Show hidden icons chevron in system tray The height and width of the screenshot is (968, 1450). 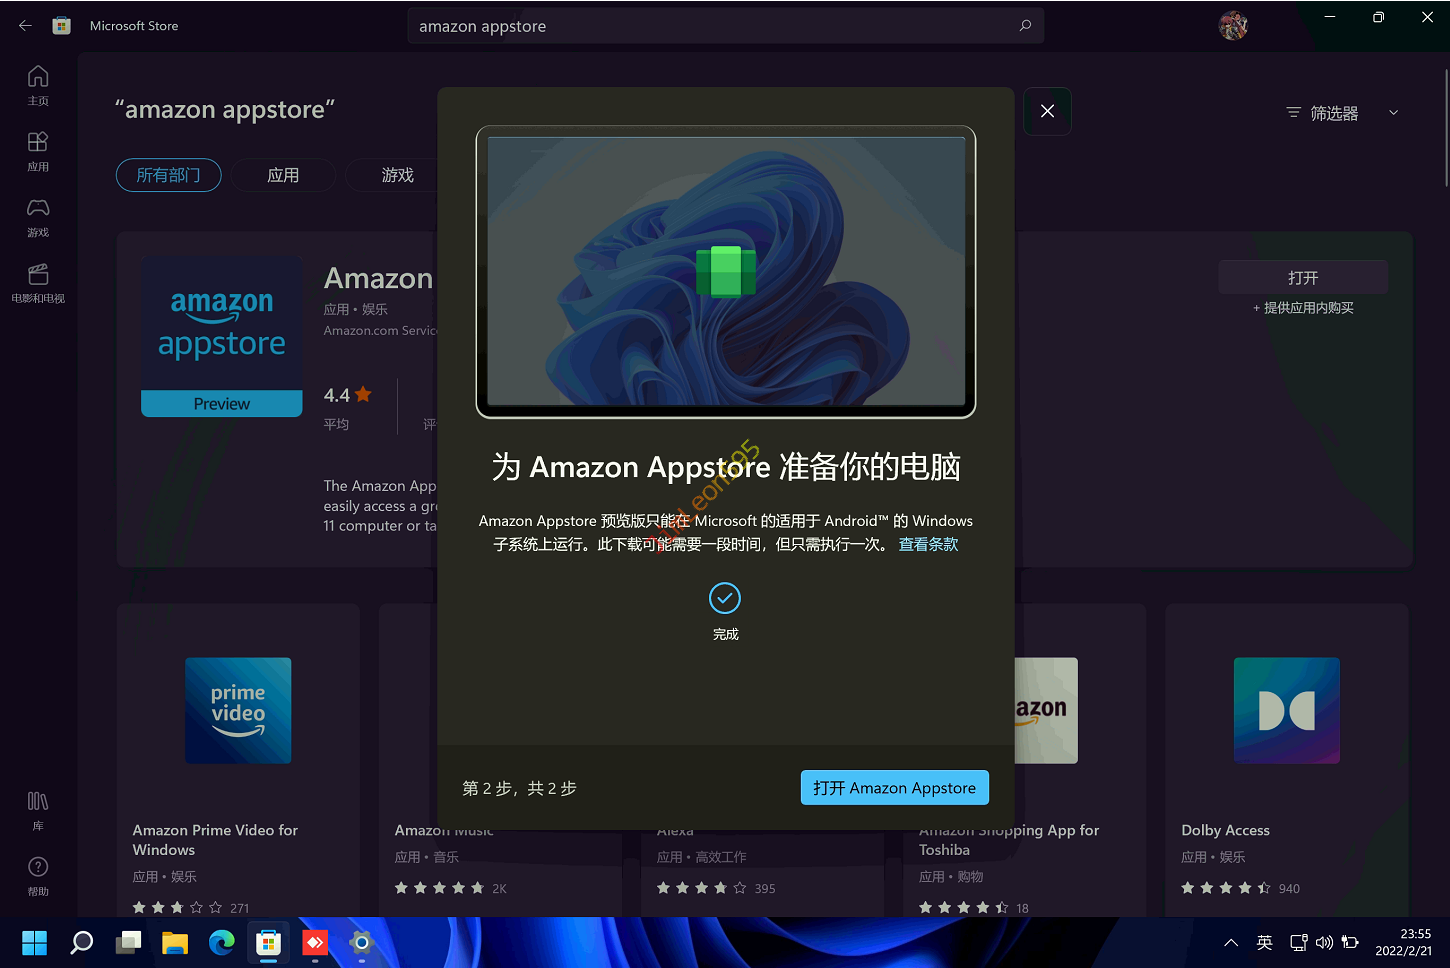pos(1231,942)
